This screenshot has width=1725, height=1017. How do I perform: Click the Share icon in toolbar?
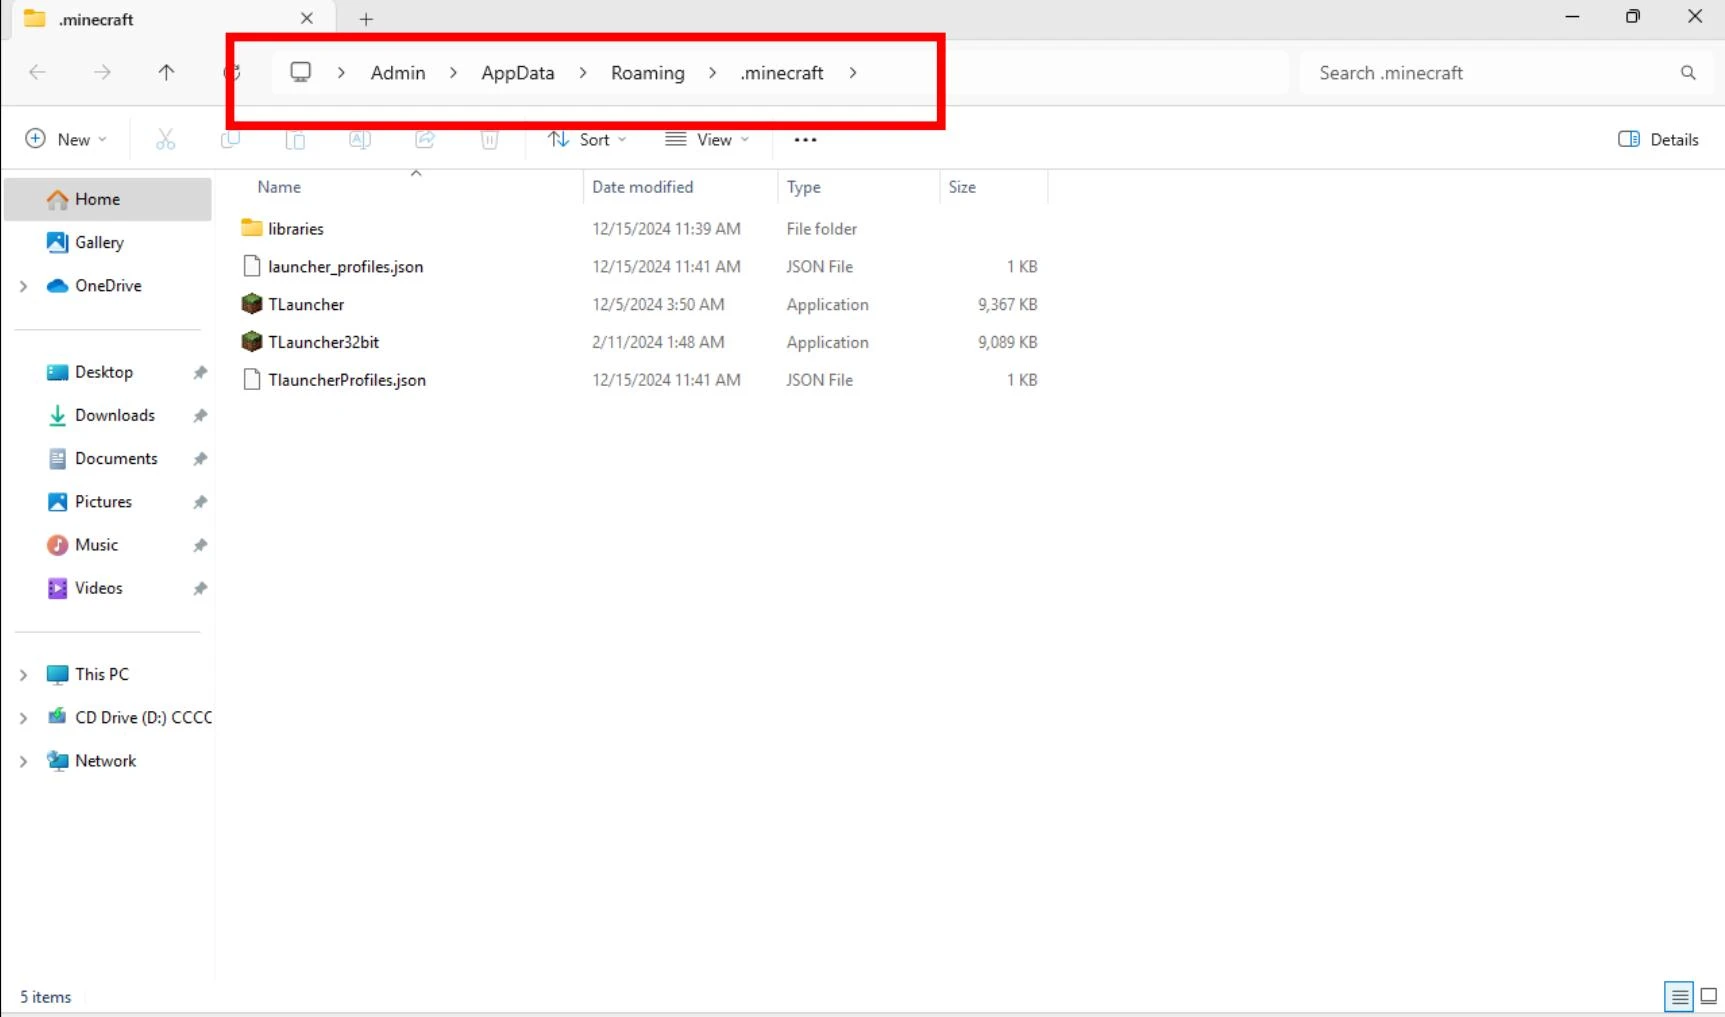[x=425, y=140]
